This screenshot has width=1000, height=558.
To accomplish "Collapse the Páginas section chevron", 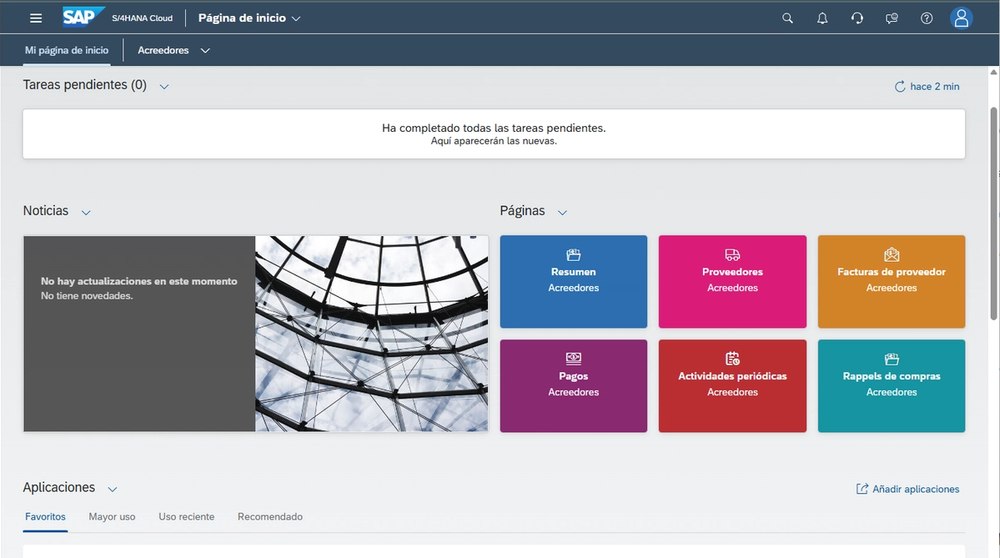I will tap(562, 212).
